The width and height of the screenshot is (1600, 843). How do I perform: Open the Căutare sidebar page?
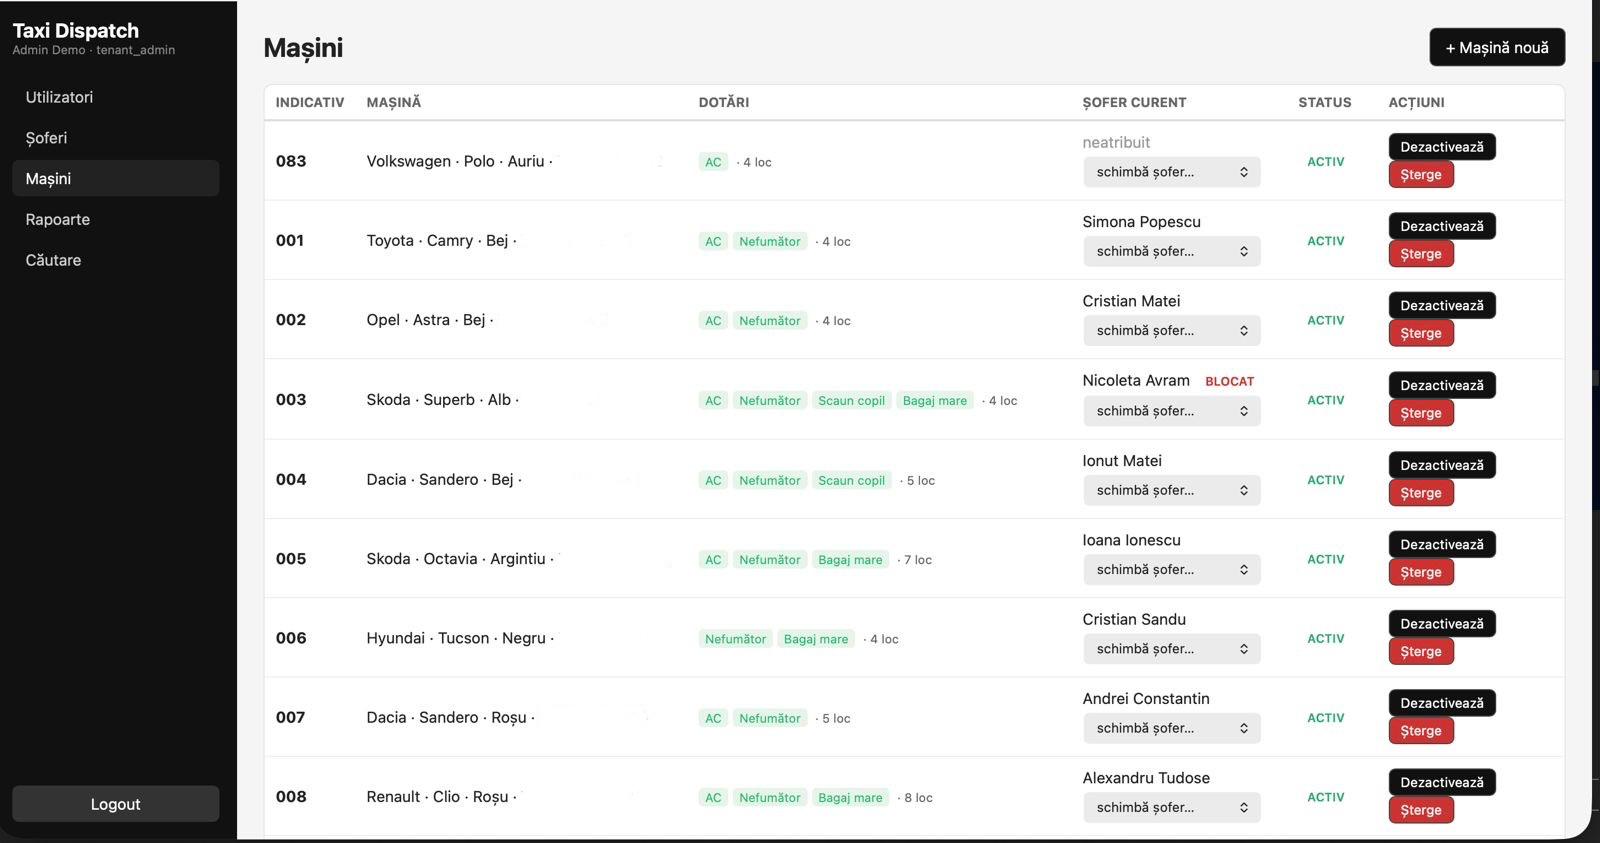click(53, 260)
